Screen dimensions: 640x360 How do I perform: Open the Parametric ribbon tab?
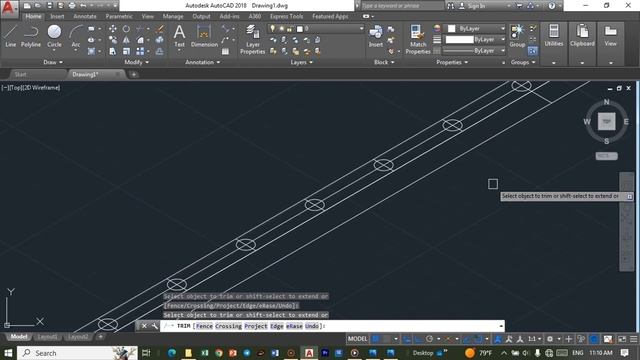coord(119,16)
